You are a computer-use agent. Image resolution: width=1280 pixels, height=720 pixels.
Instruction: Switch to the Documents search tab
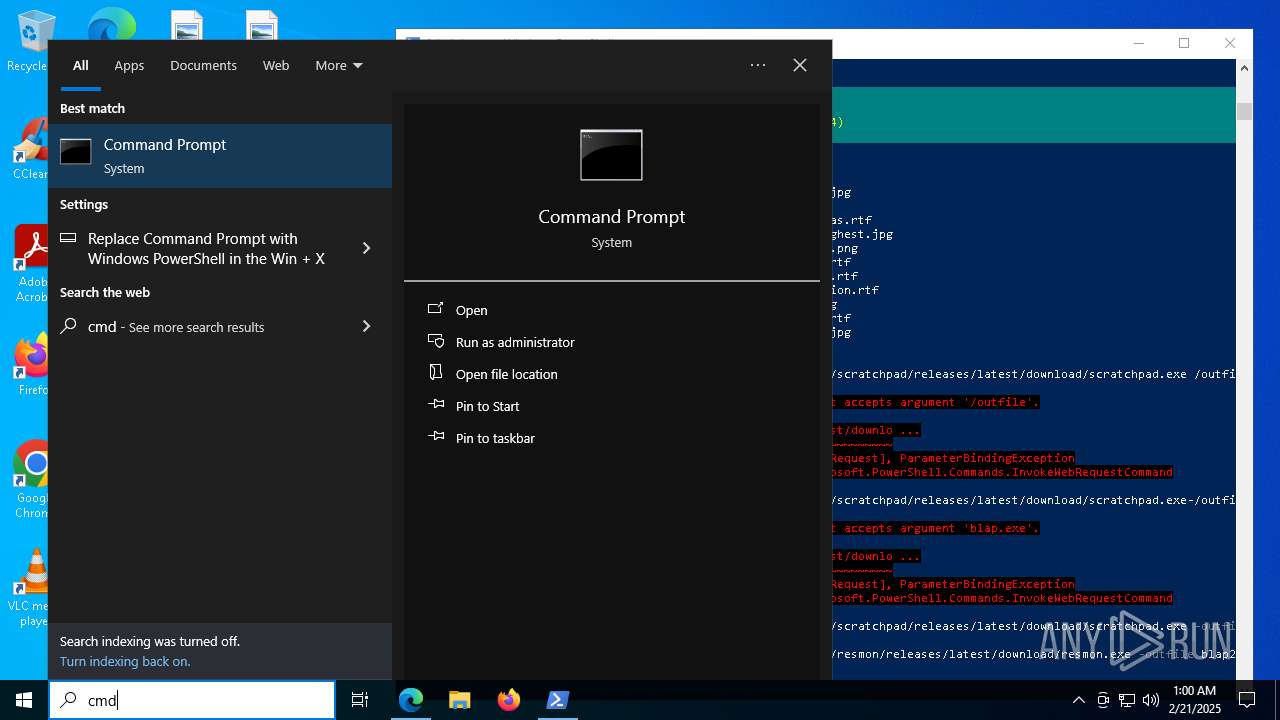[203, 65]
